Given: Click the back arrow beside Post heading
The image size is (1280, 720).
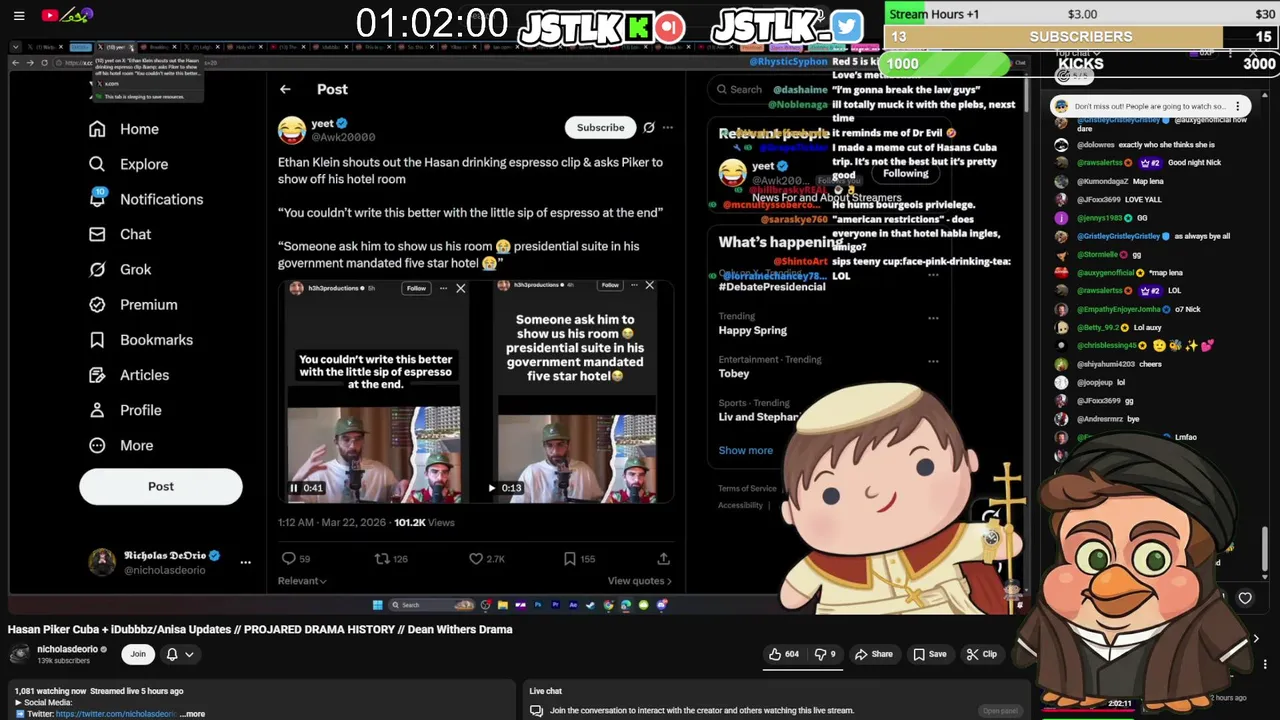Looking at the screenshot, I should pos(285,89).
